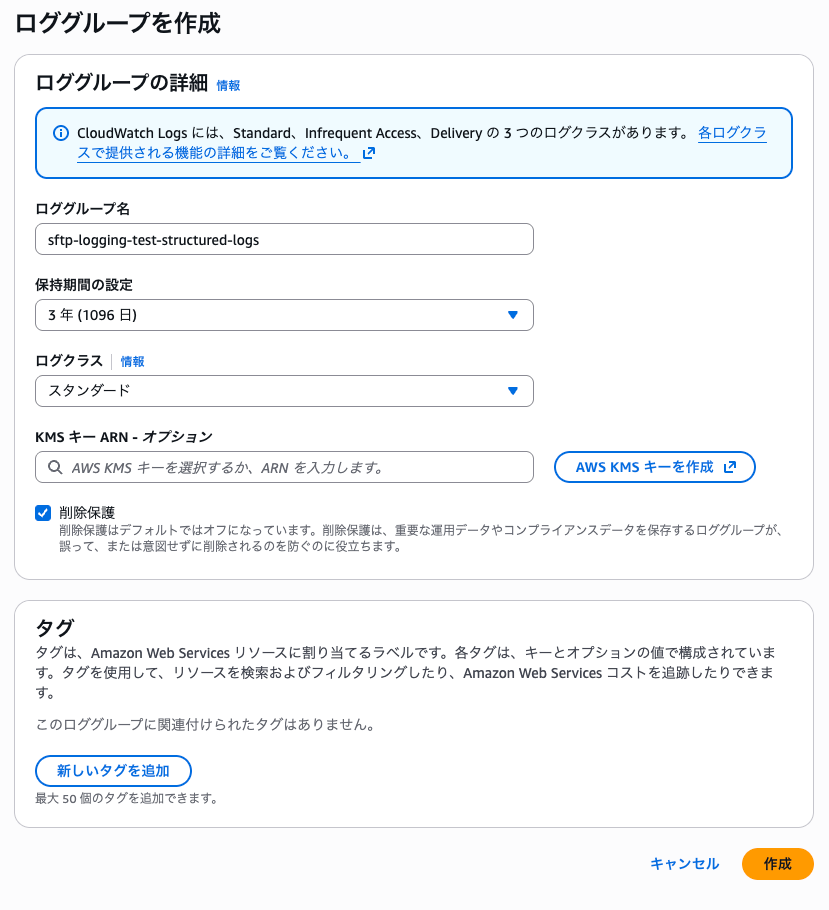The image size is (829, 910).
Task: Click the external link icon after the log class details link
Action: 369,153
